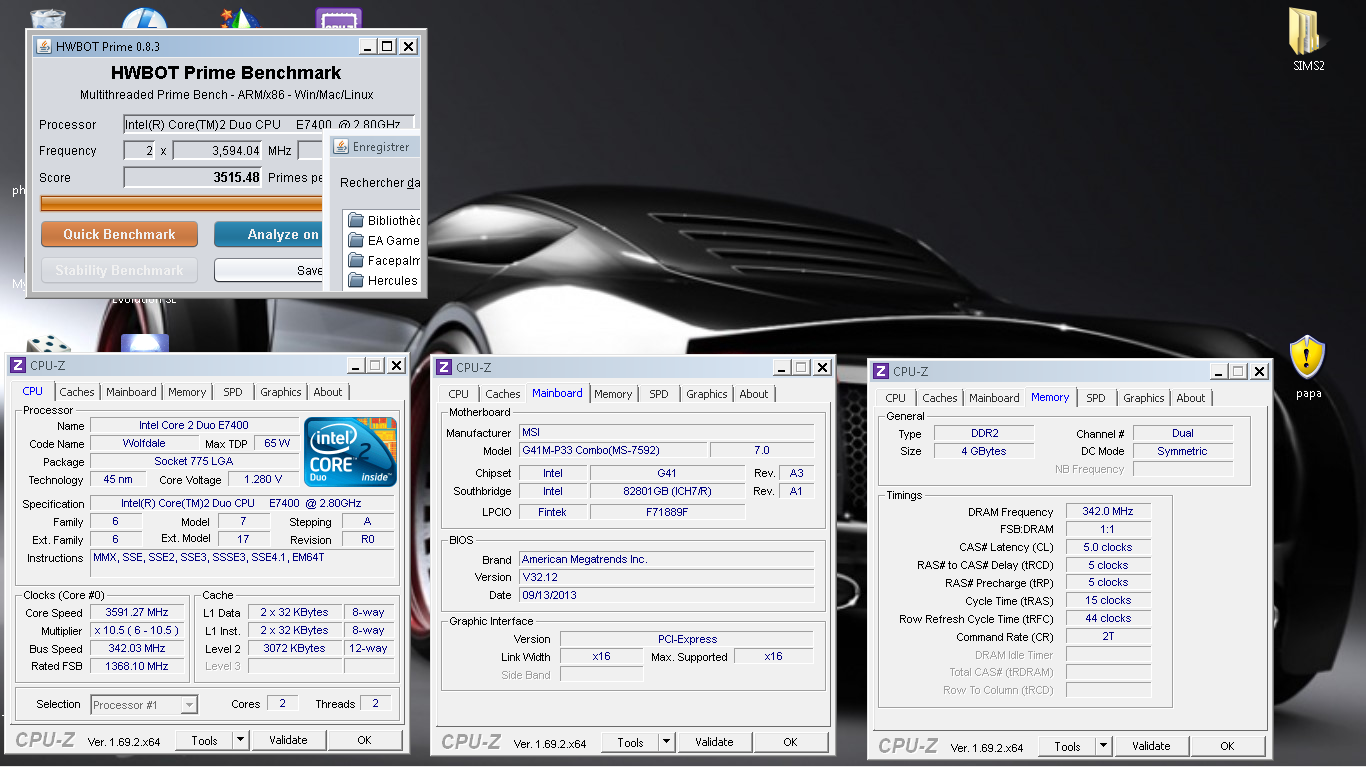Select the dice desktop icon

tap(47, 345)
